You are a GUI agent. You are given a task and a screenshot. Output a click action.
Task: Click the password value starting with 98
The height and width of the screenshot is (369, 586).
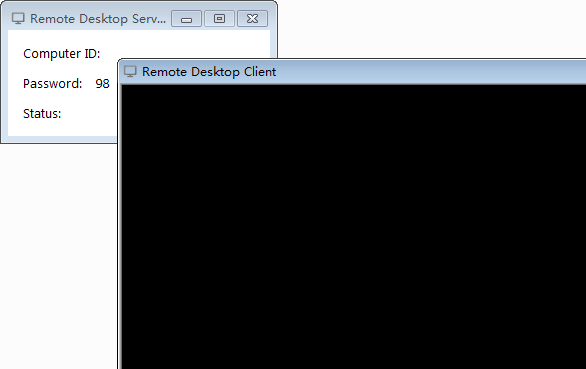click(x=102, y=83)
